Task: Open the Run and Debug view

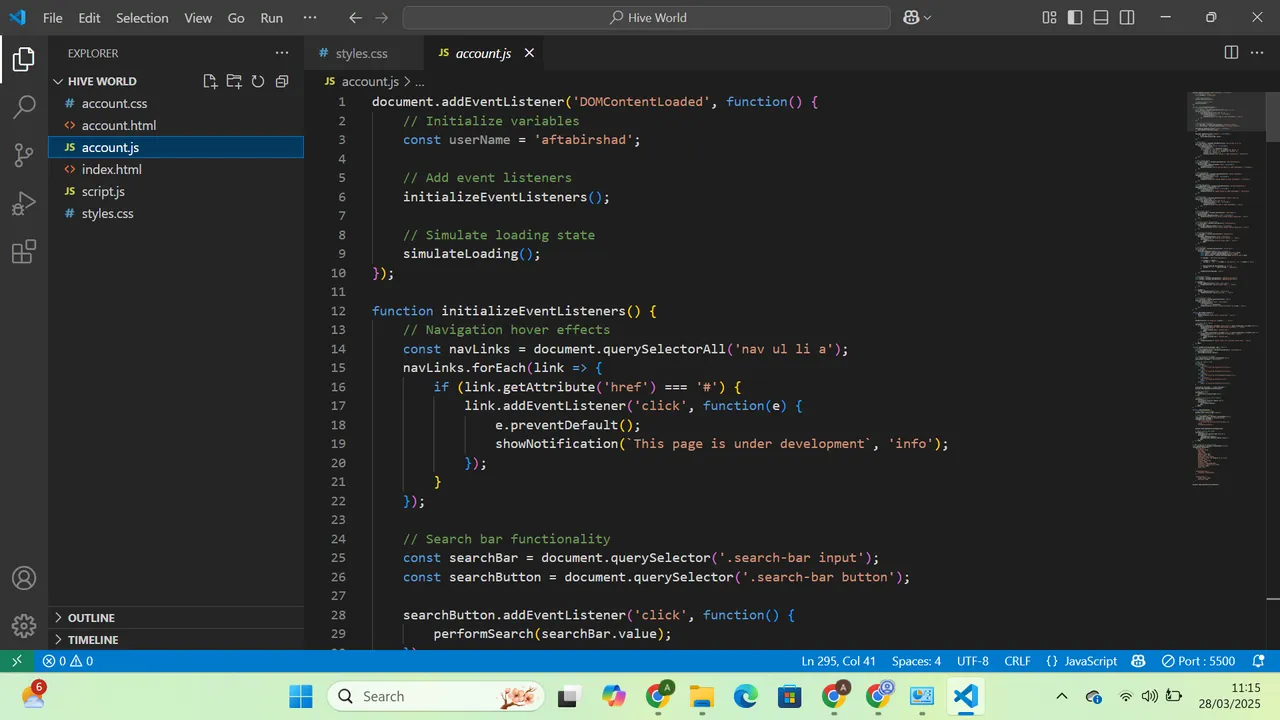Action: 24,203
